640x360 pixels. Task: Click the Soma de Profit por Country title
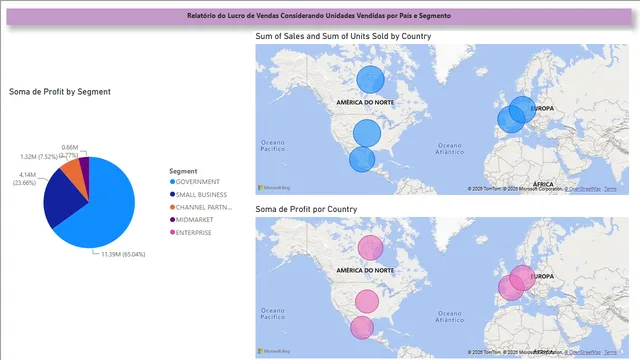pyautogui.click(x=306, y=209)
